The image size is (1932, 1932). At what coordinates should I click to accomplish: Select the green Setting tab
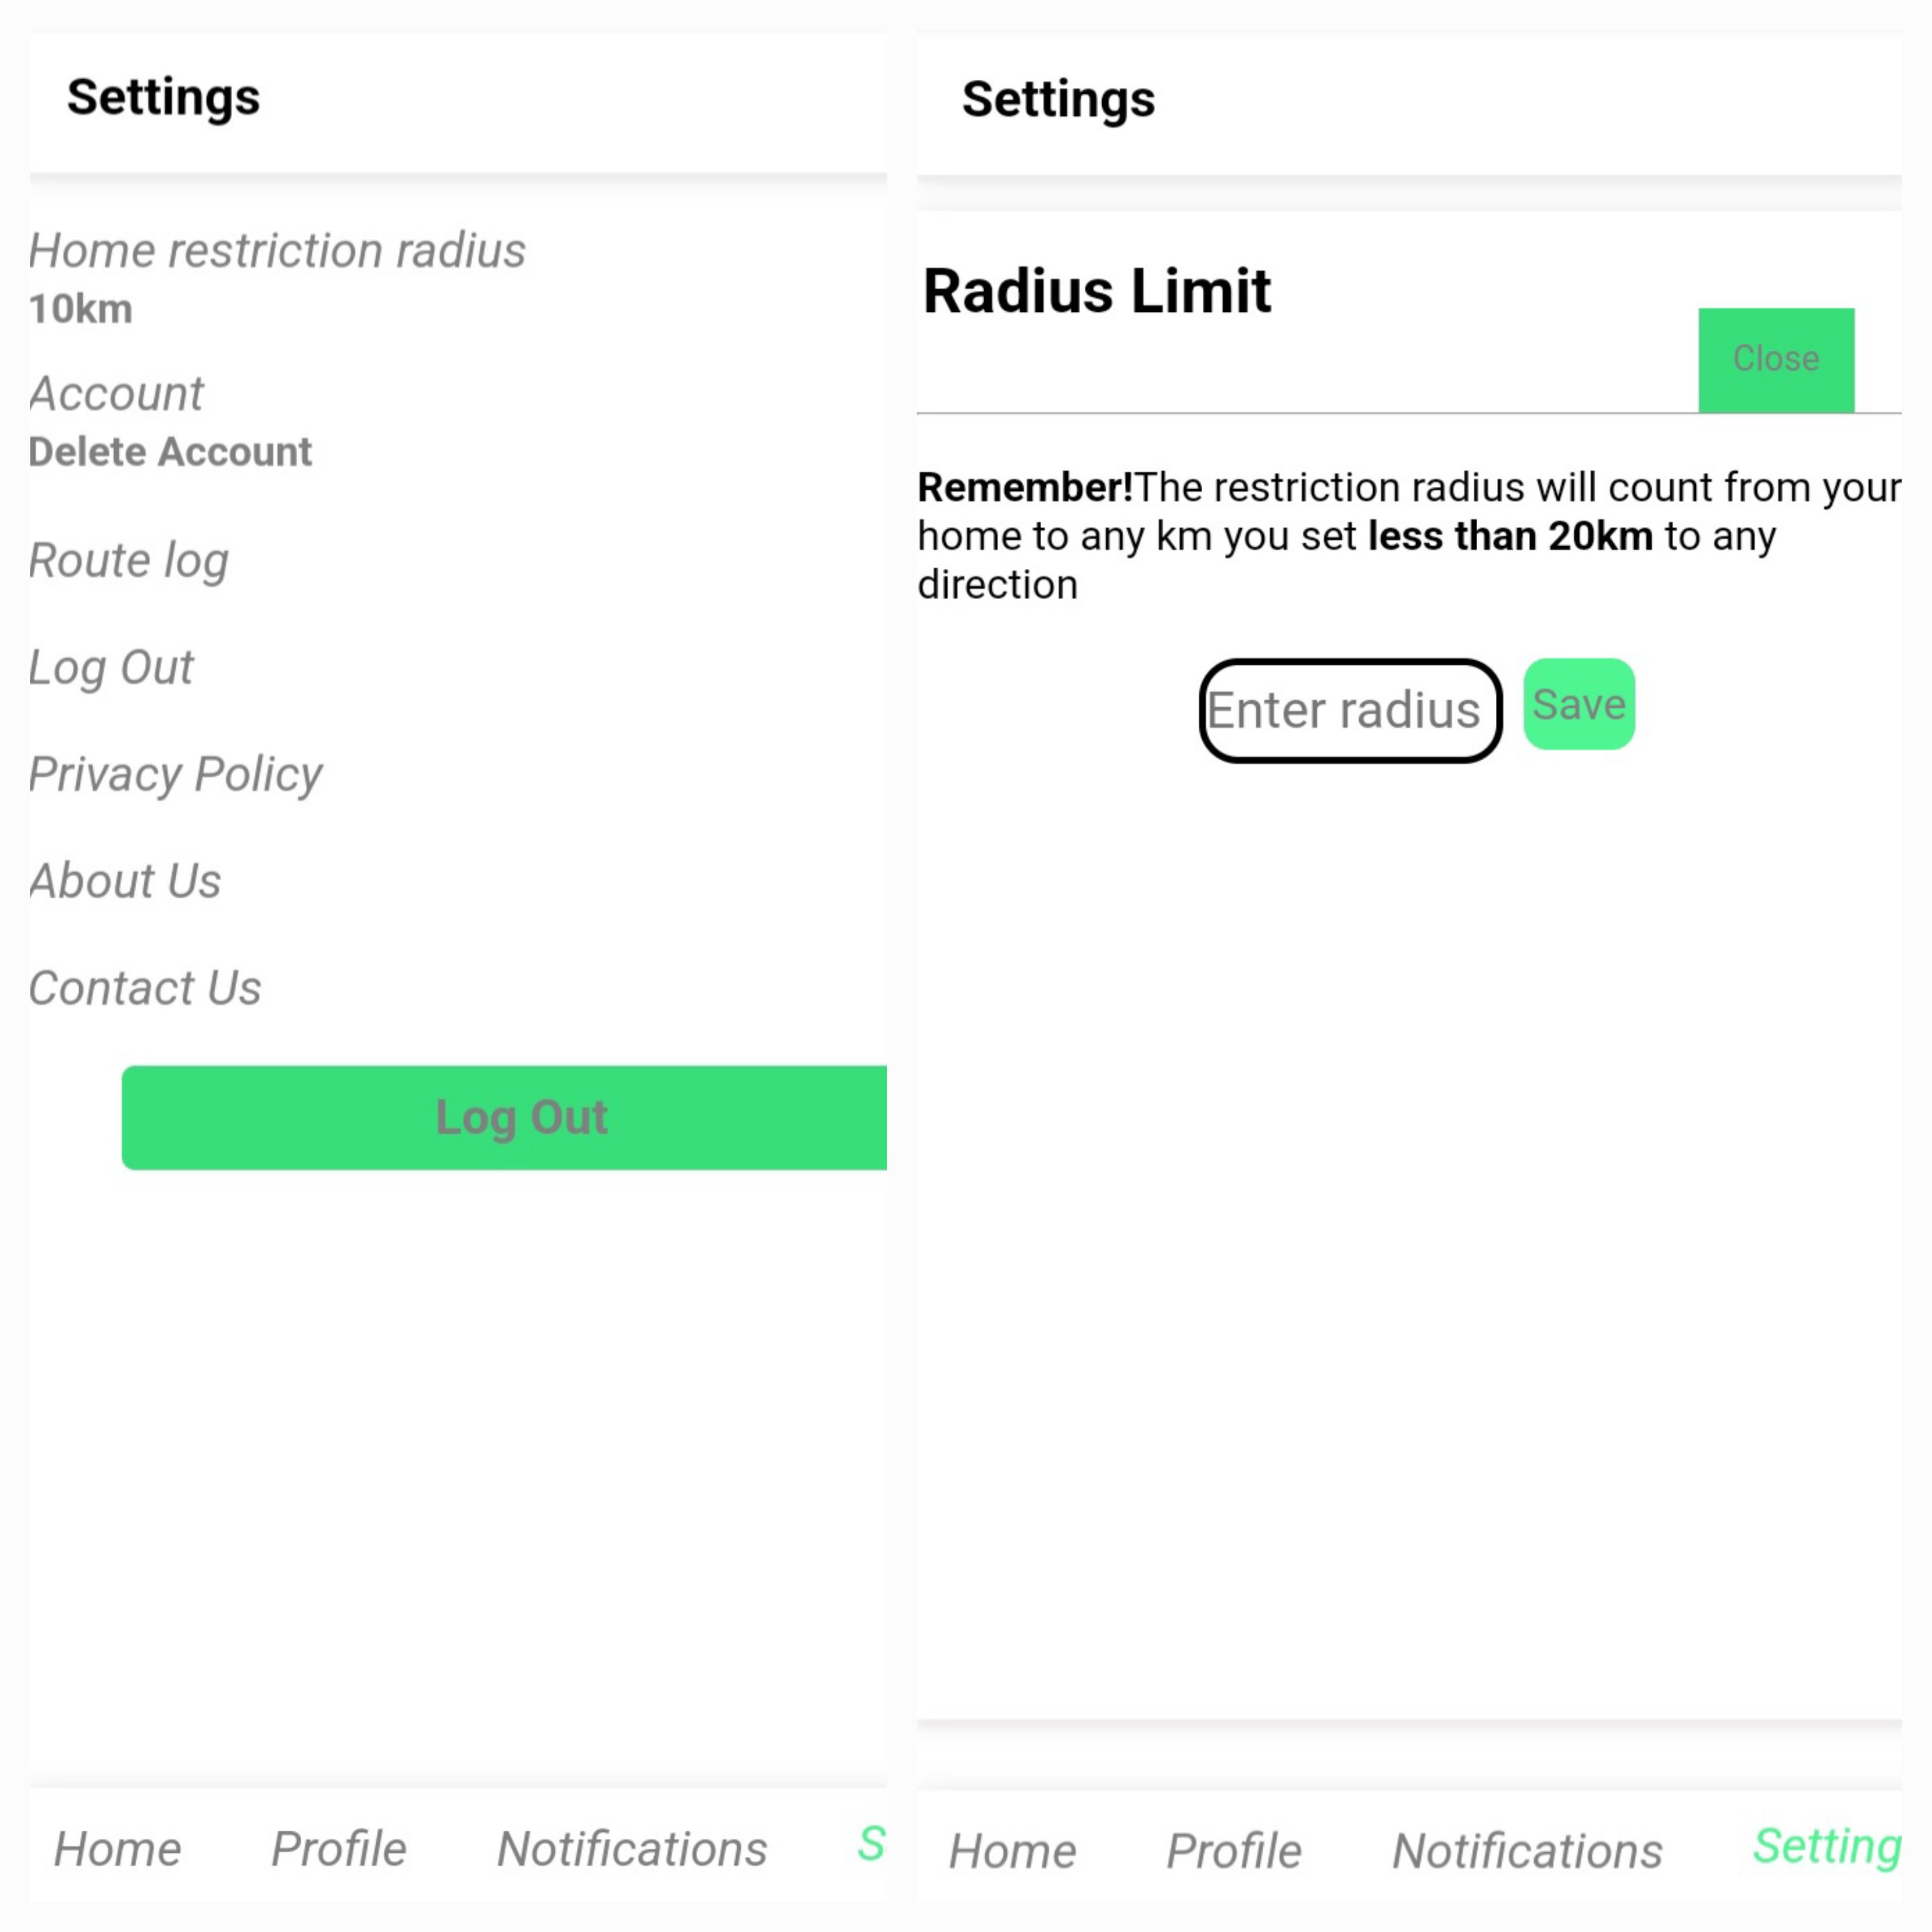click(1827, 1846)
